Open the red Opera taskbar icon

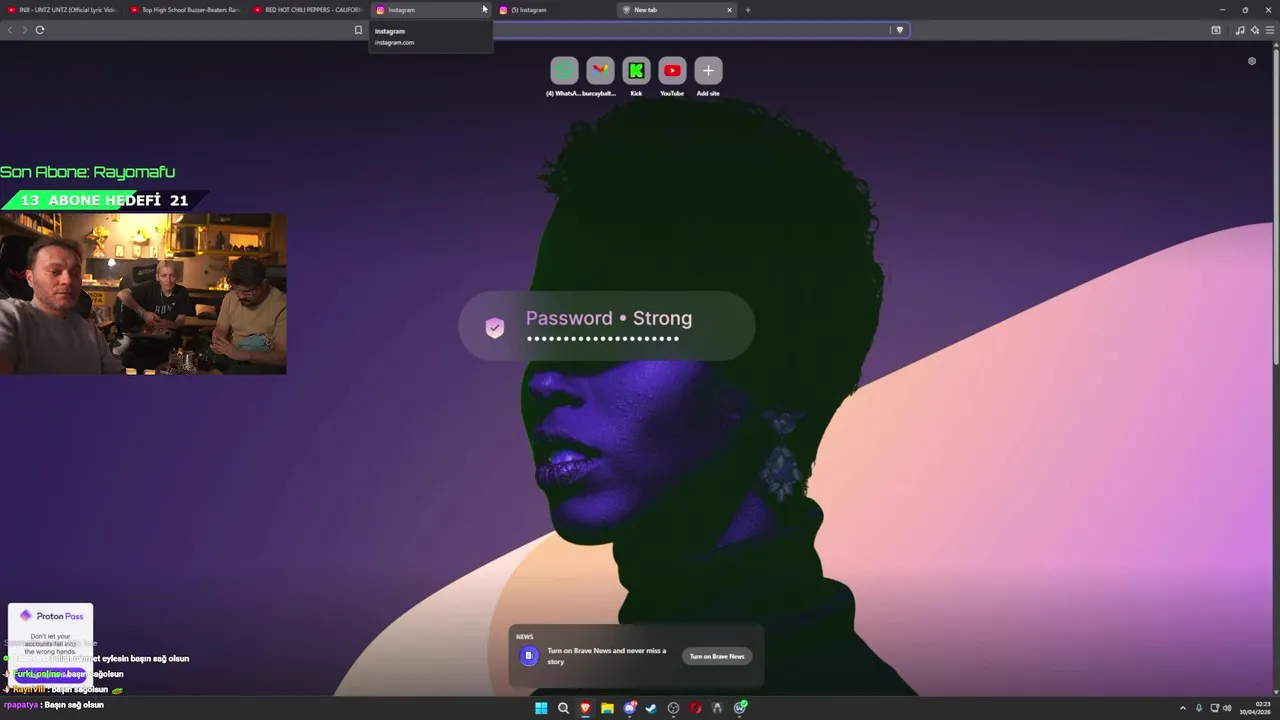pyautogui.click(x=695, y=708)
